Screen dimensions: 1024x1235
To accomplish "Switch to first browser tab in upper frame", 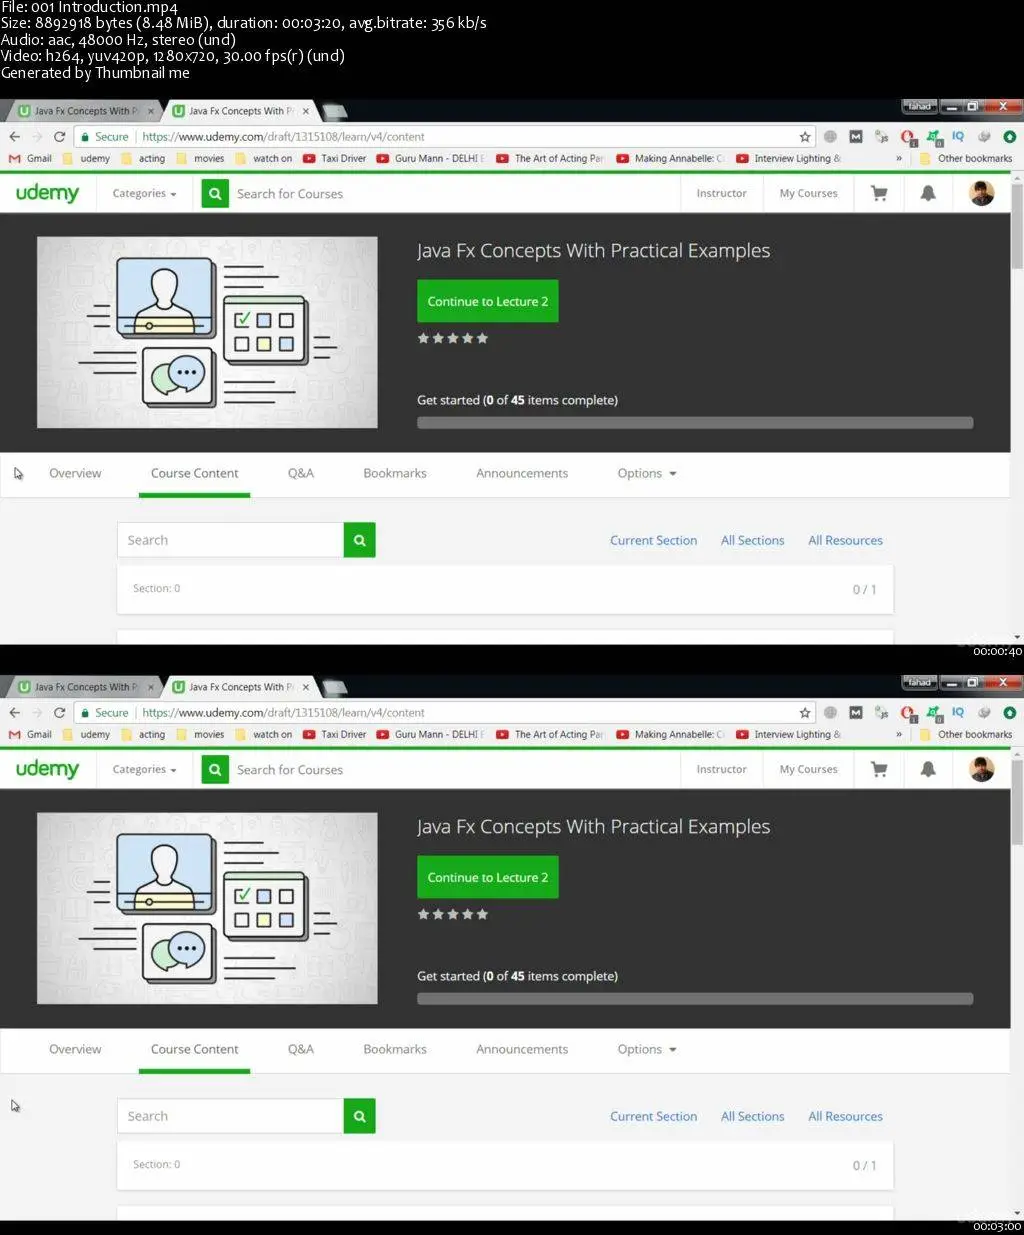I will pos(84,111).
